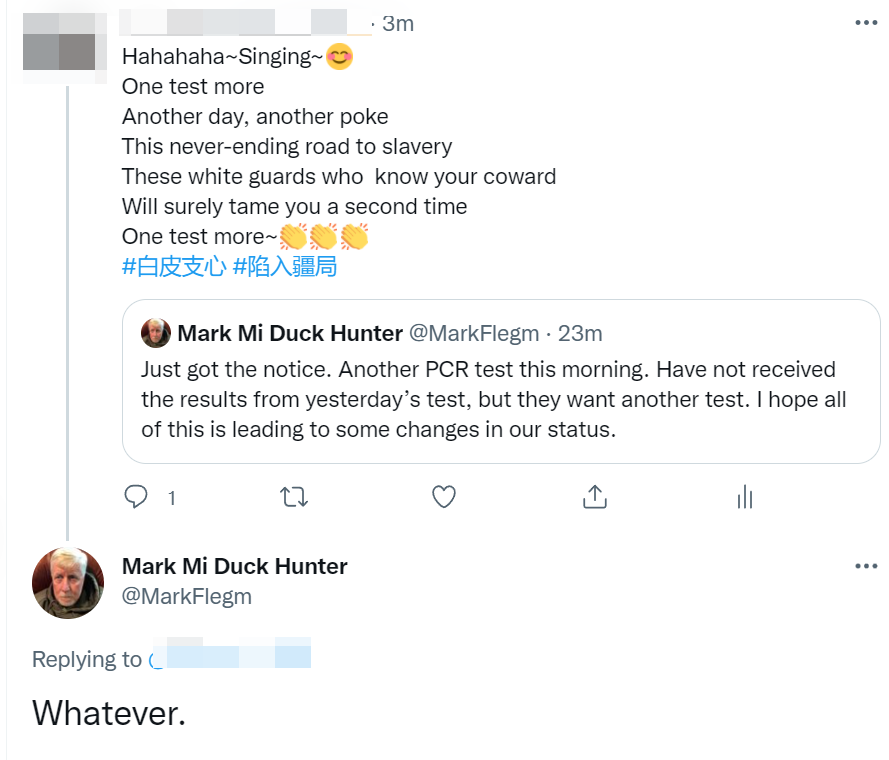Image resolution: width=889 pixels, height=760 pixels.
Task: Like the tweet with heart icon
Action: click(444, 496)
